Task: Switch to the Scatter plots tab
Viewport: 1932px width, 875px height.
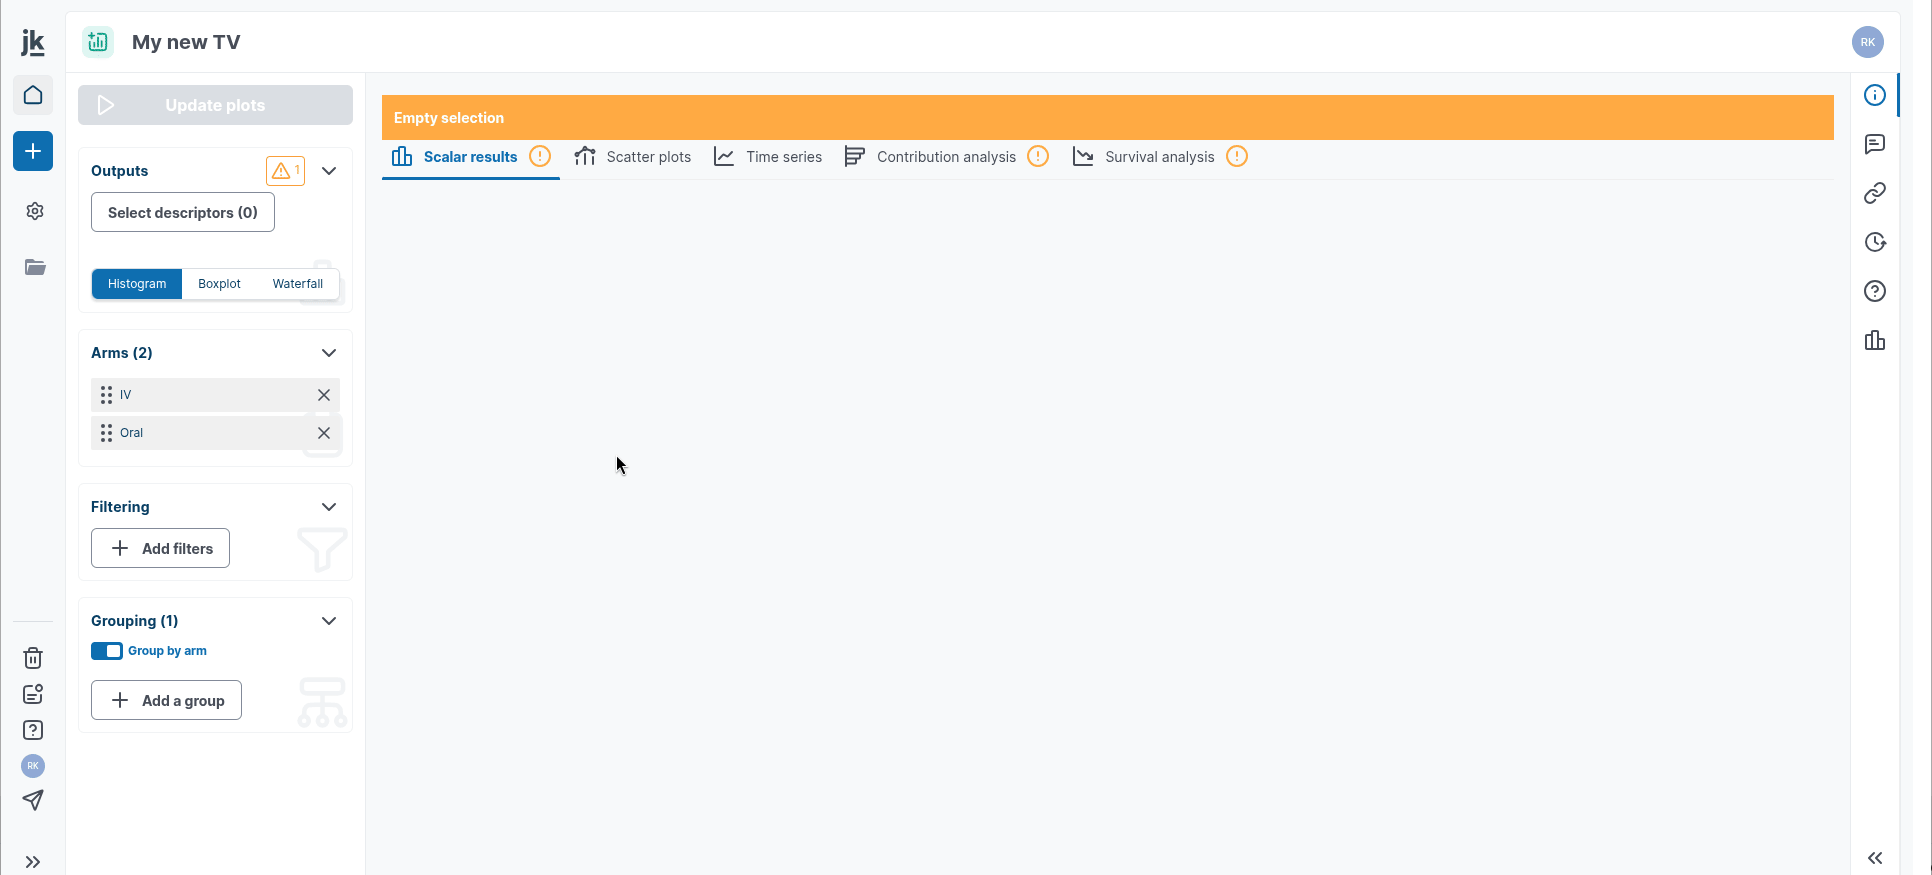Action: pos(633,157)
